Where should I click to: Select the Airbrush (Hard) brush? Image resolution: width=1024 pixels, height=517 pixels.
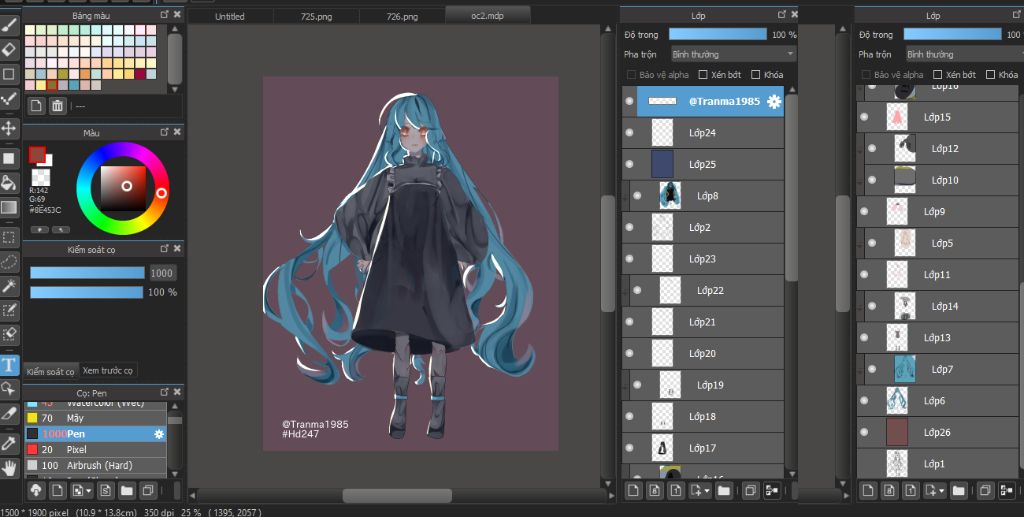[95, 465]
